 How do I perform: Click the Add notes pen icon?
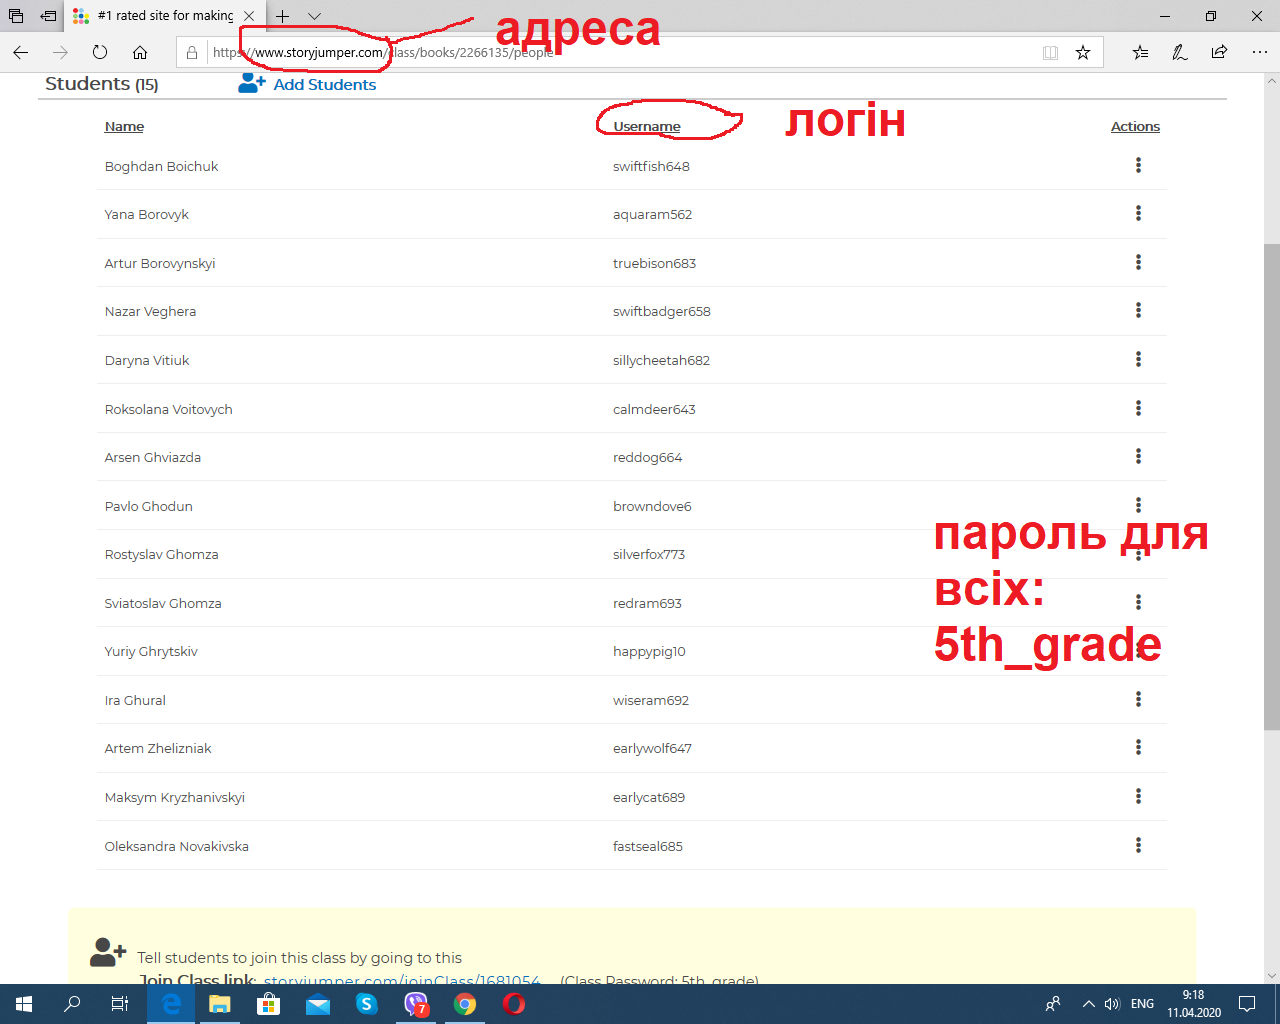pyautogui.click(x=1180, y=53)
